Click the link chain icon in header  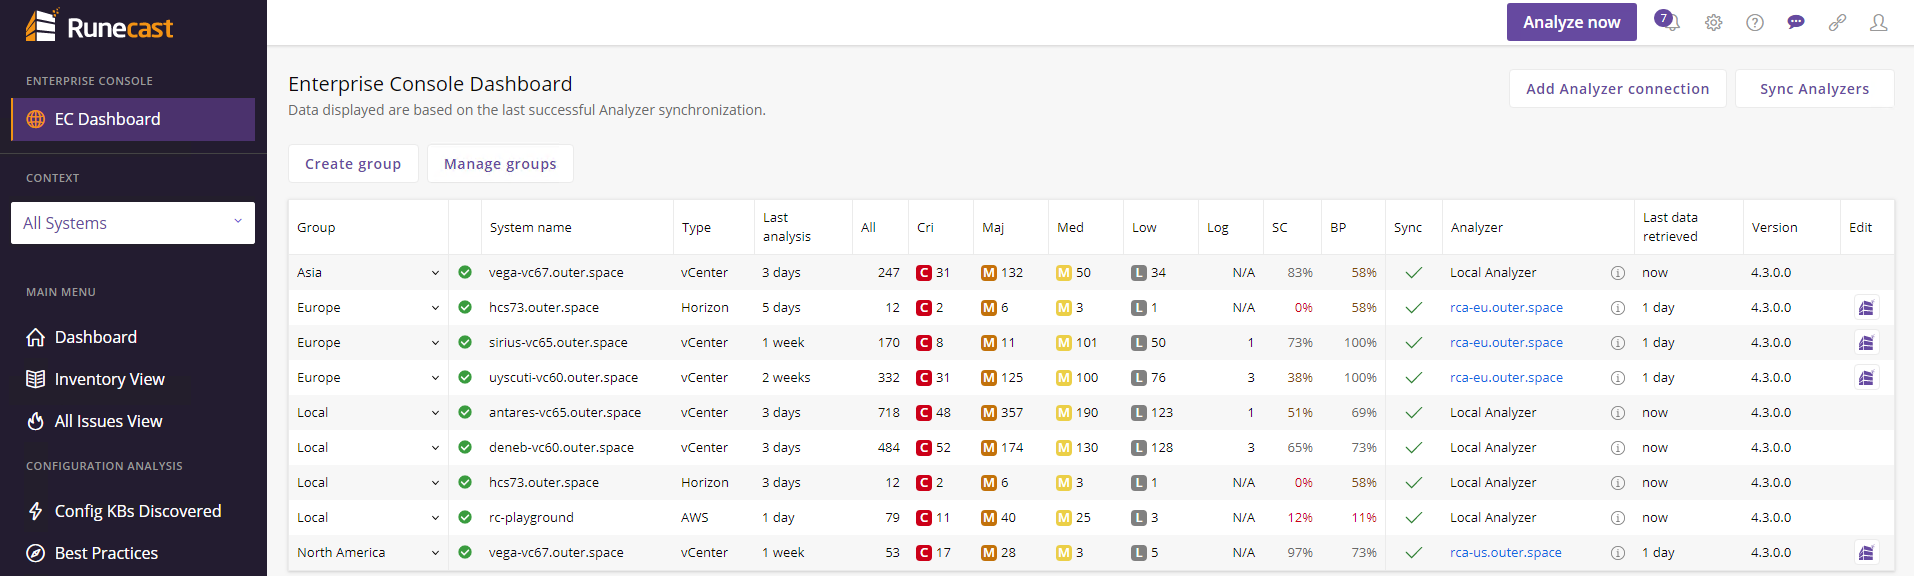tap(1837, 23)
